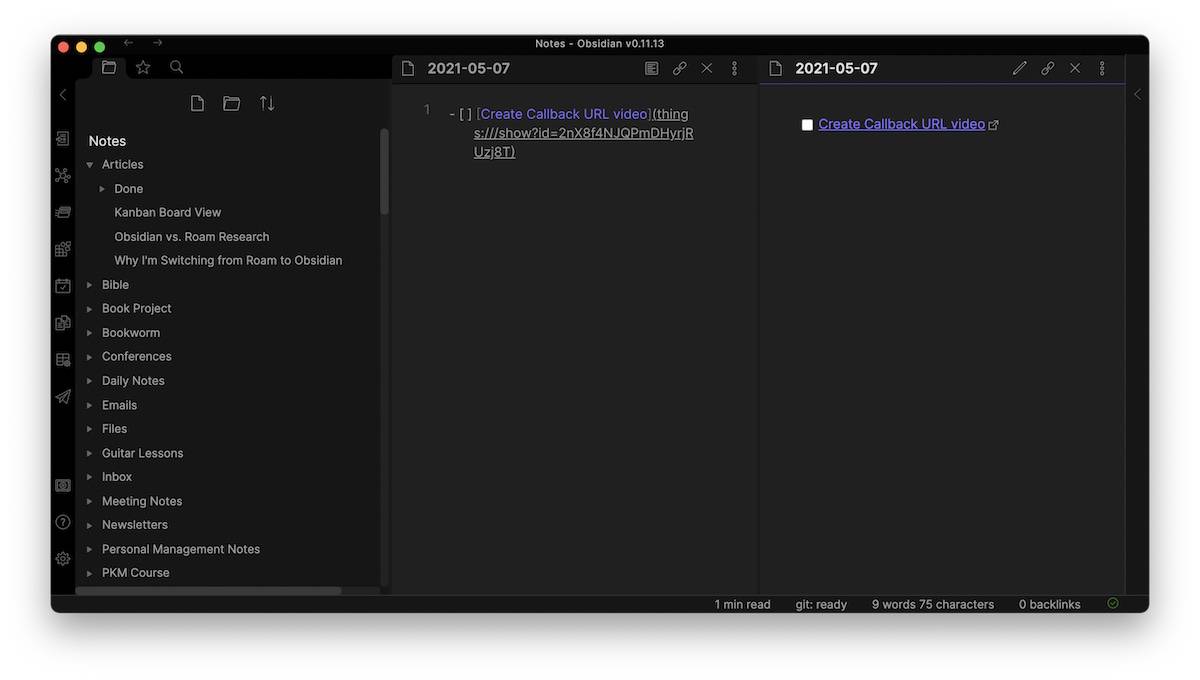The height and width of the screenshot is (680, 1200).
Task: Open the File explorer tab icon
Action: click(x=109, y=67)
